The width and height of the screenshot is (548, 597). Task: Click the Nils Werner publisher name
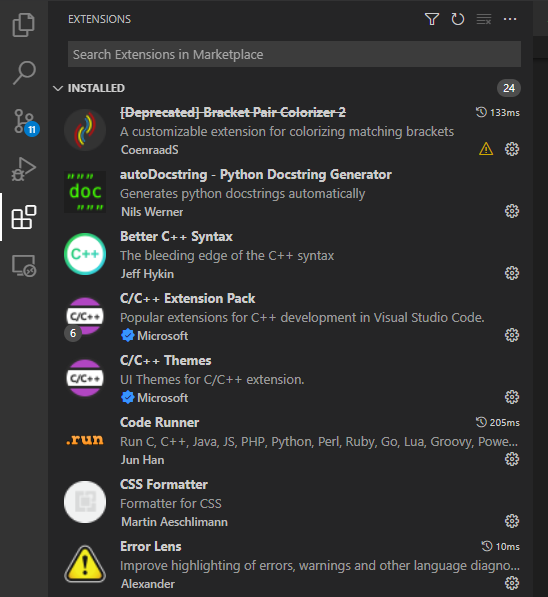click(152, 212)
